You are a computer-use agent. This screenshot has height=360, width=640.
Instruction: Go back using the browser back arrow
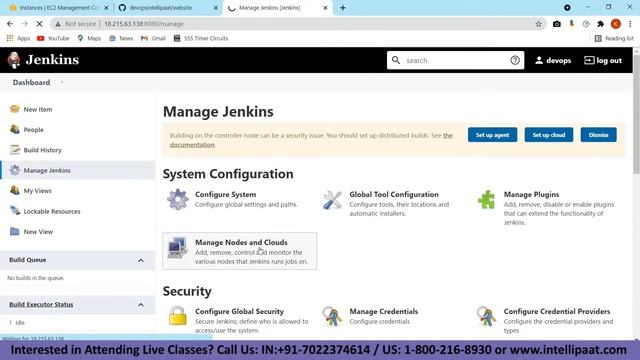10,24
